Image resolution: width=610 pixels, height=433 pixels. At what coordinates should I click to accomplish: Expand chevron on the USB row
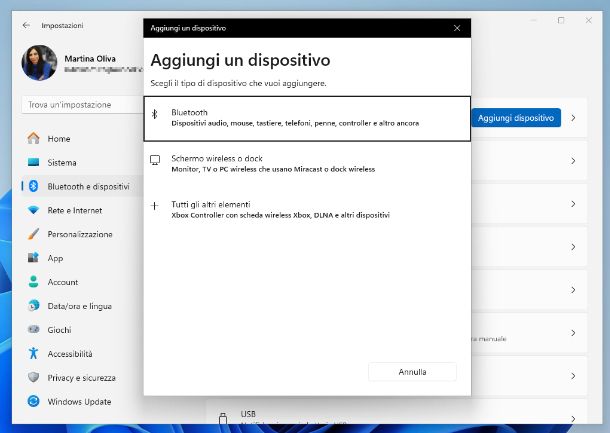tap(573, 419)
